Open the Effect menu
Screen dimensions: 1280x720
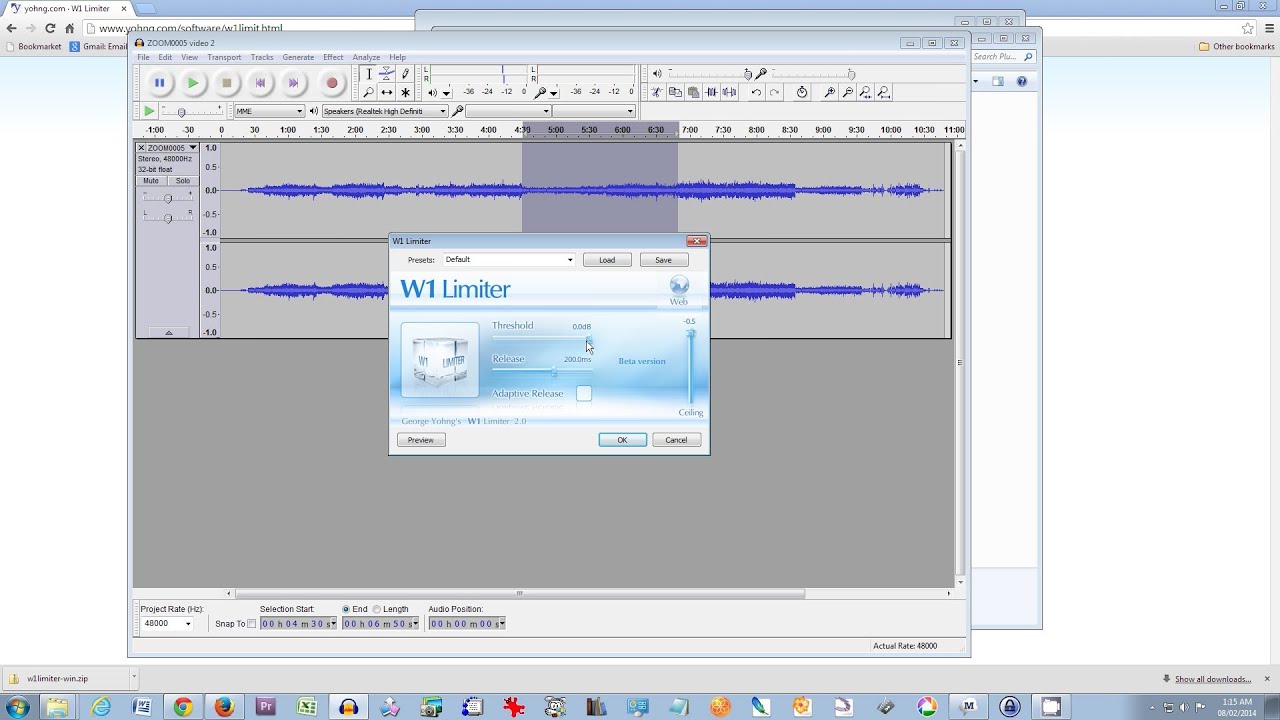[333, 57]
